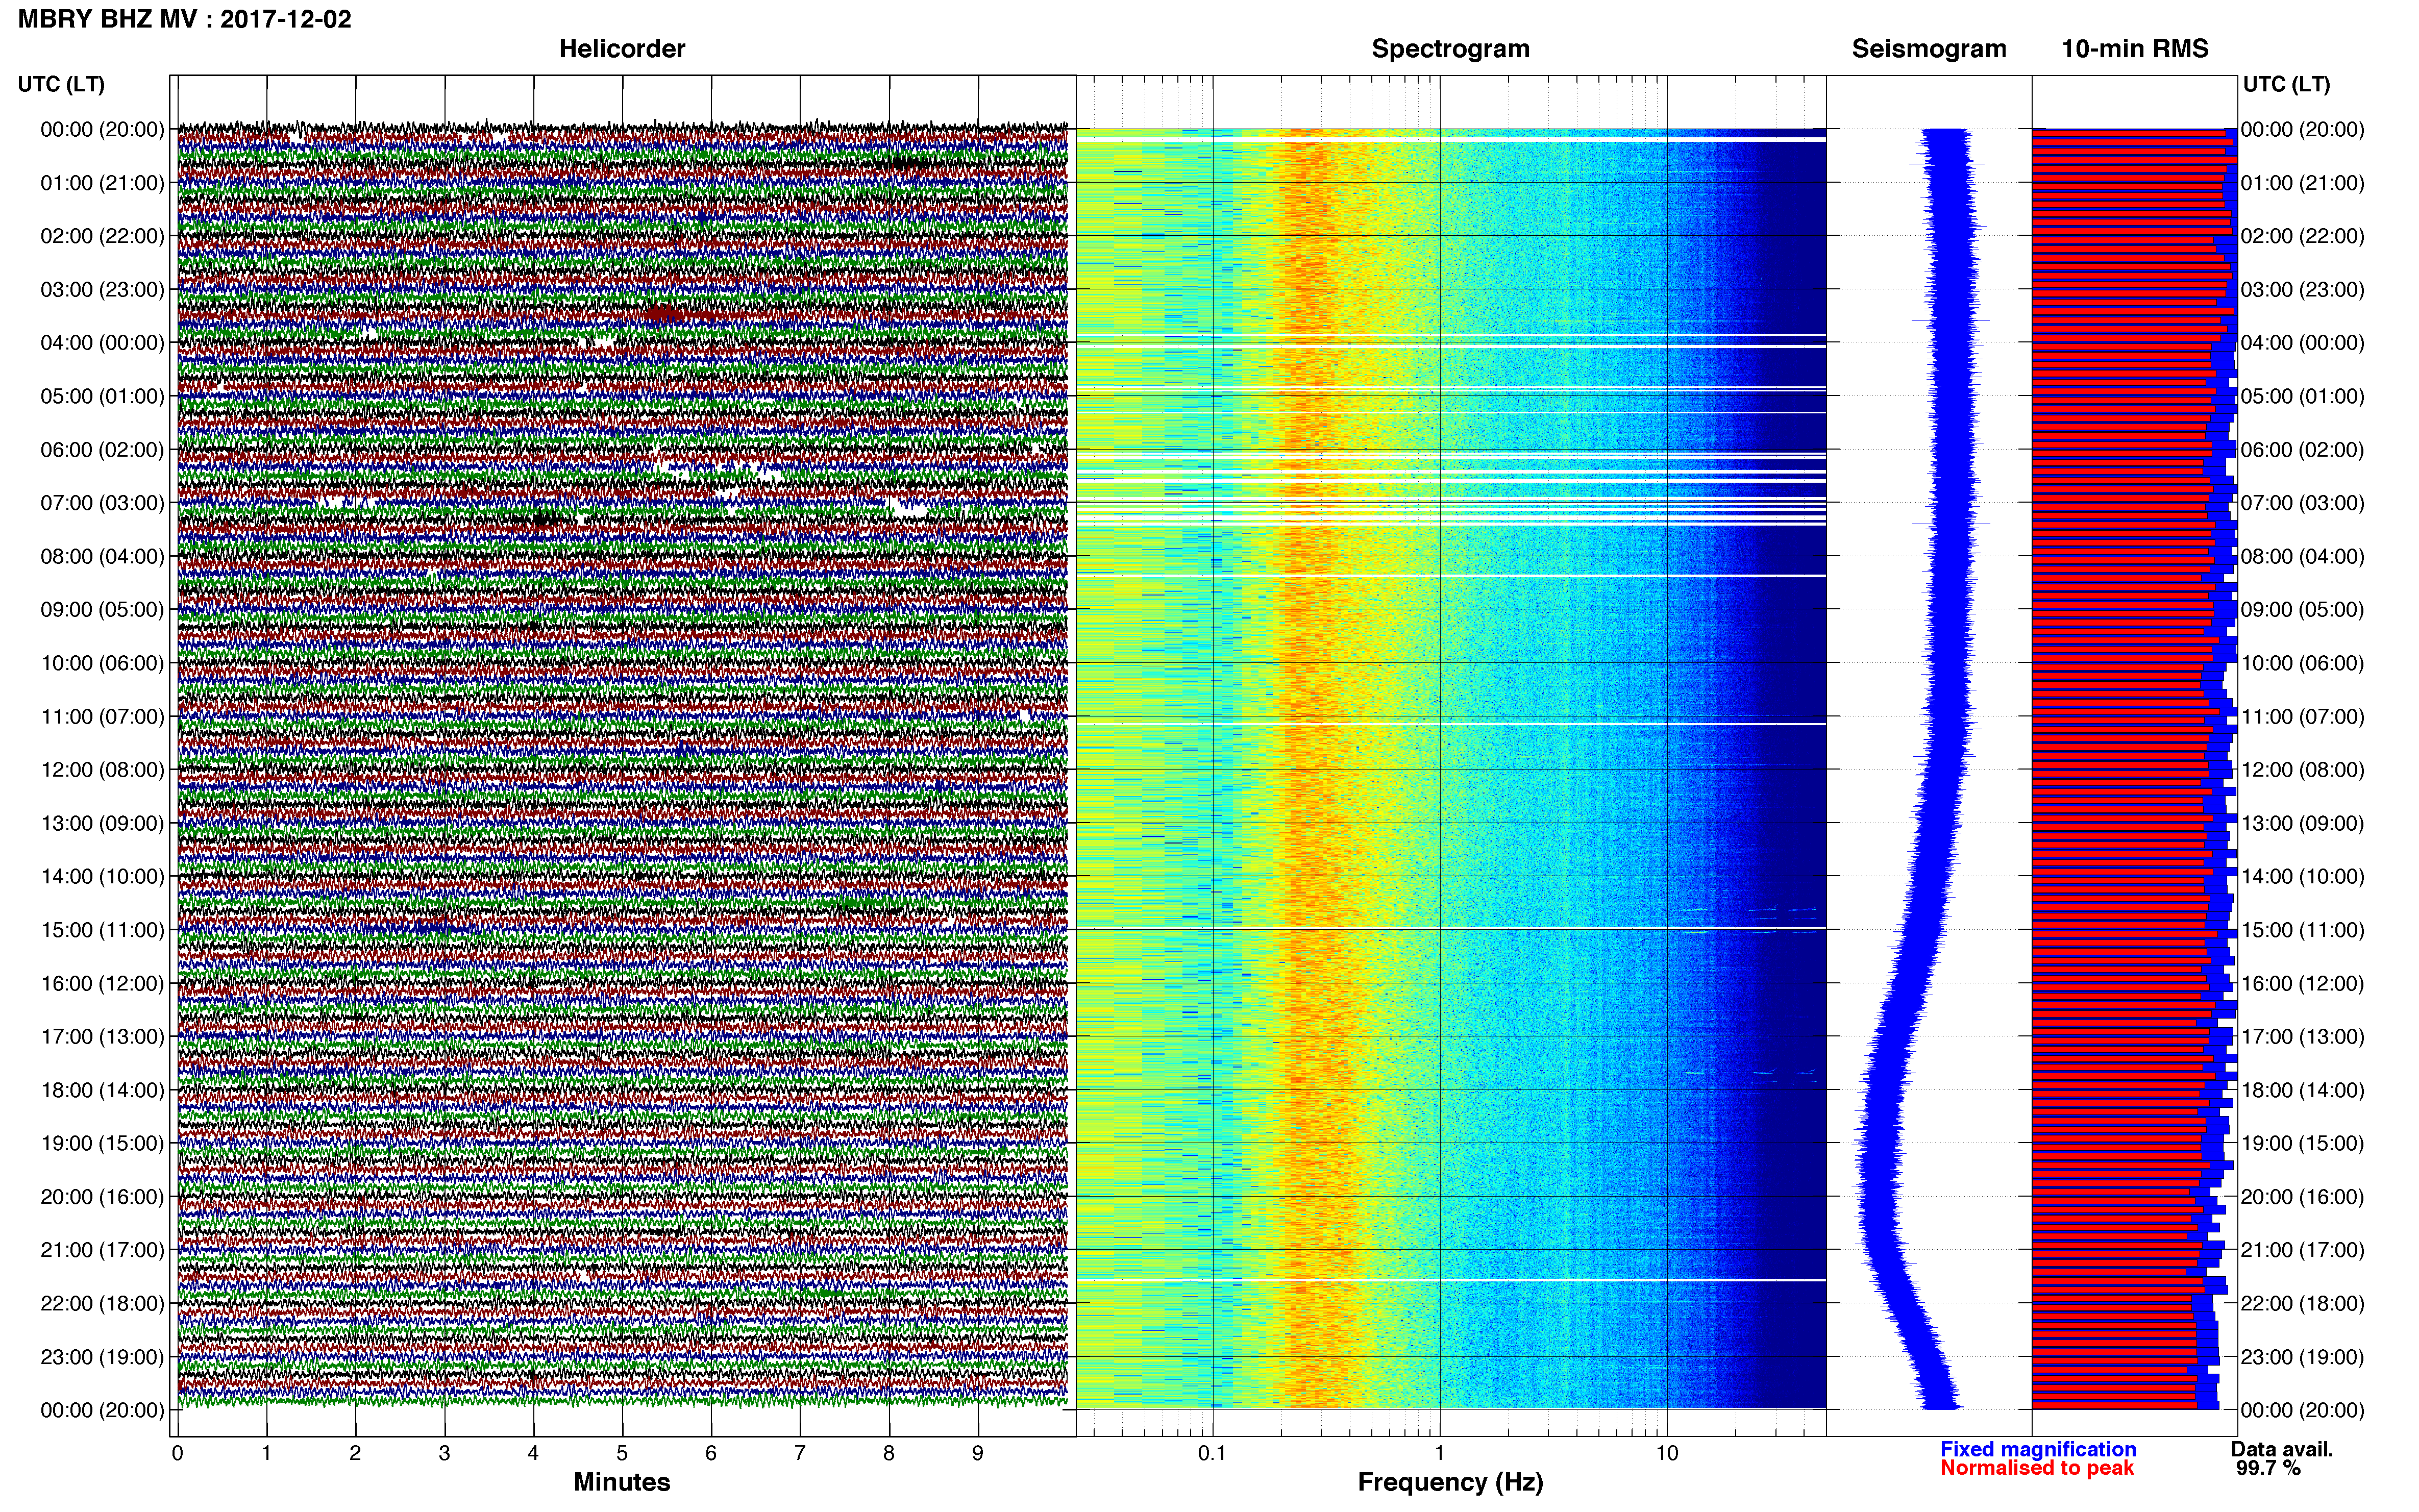
Task: Click RMS-side time label "09:00 (05:00)"
Action: (2303, 610)
